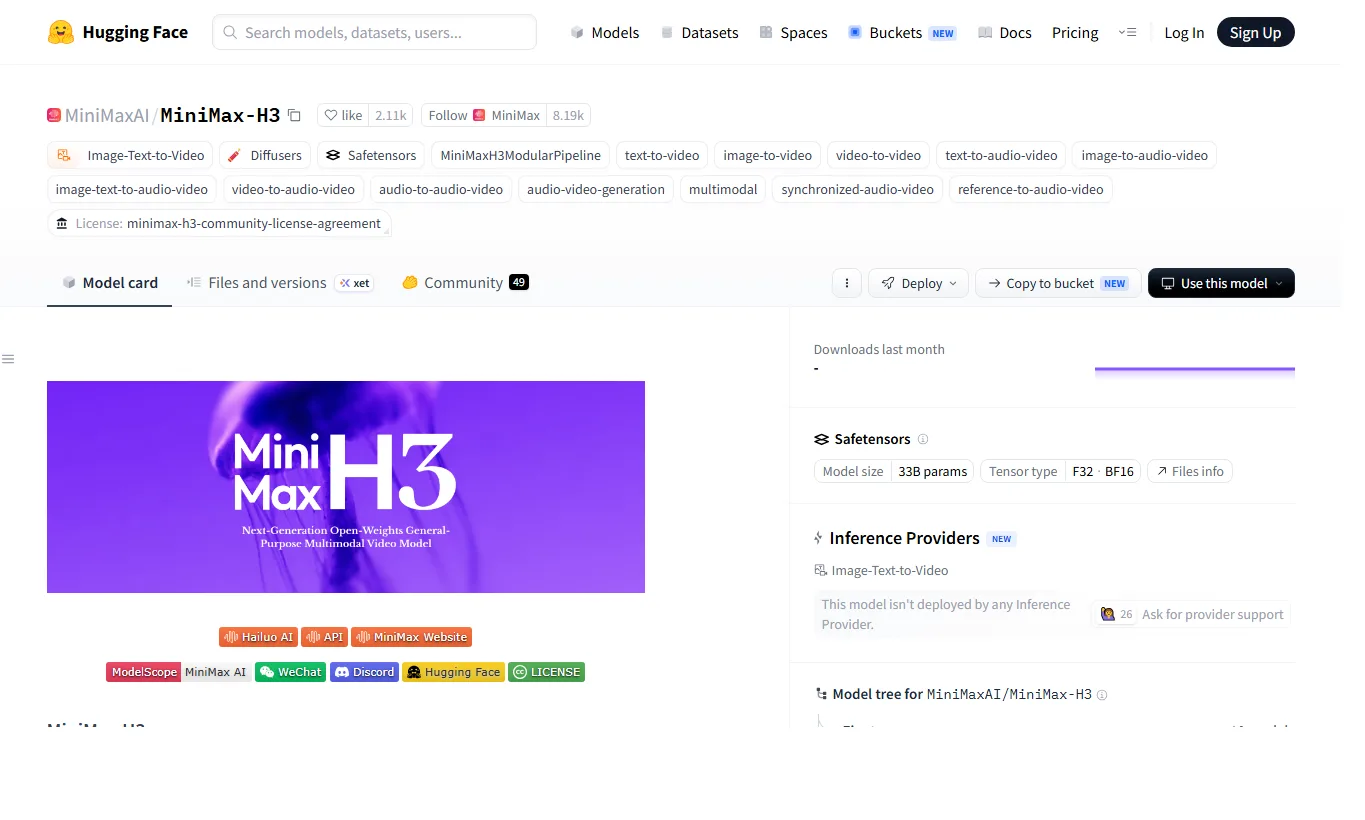Click the 2.11k likes count
Image resolution: width=1365 pixels, height=820 pixels.
pyautogui.click(x=391, y=115)
